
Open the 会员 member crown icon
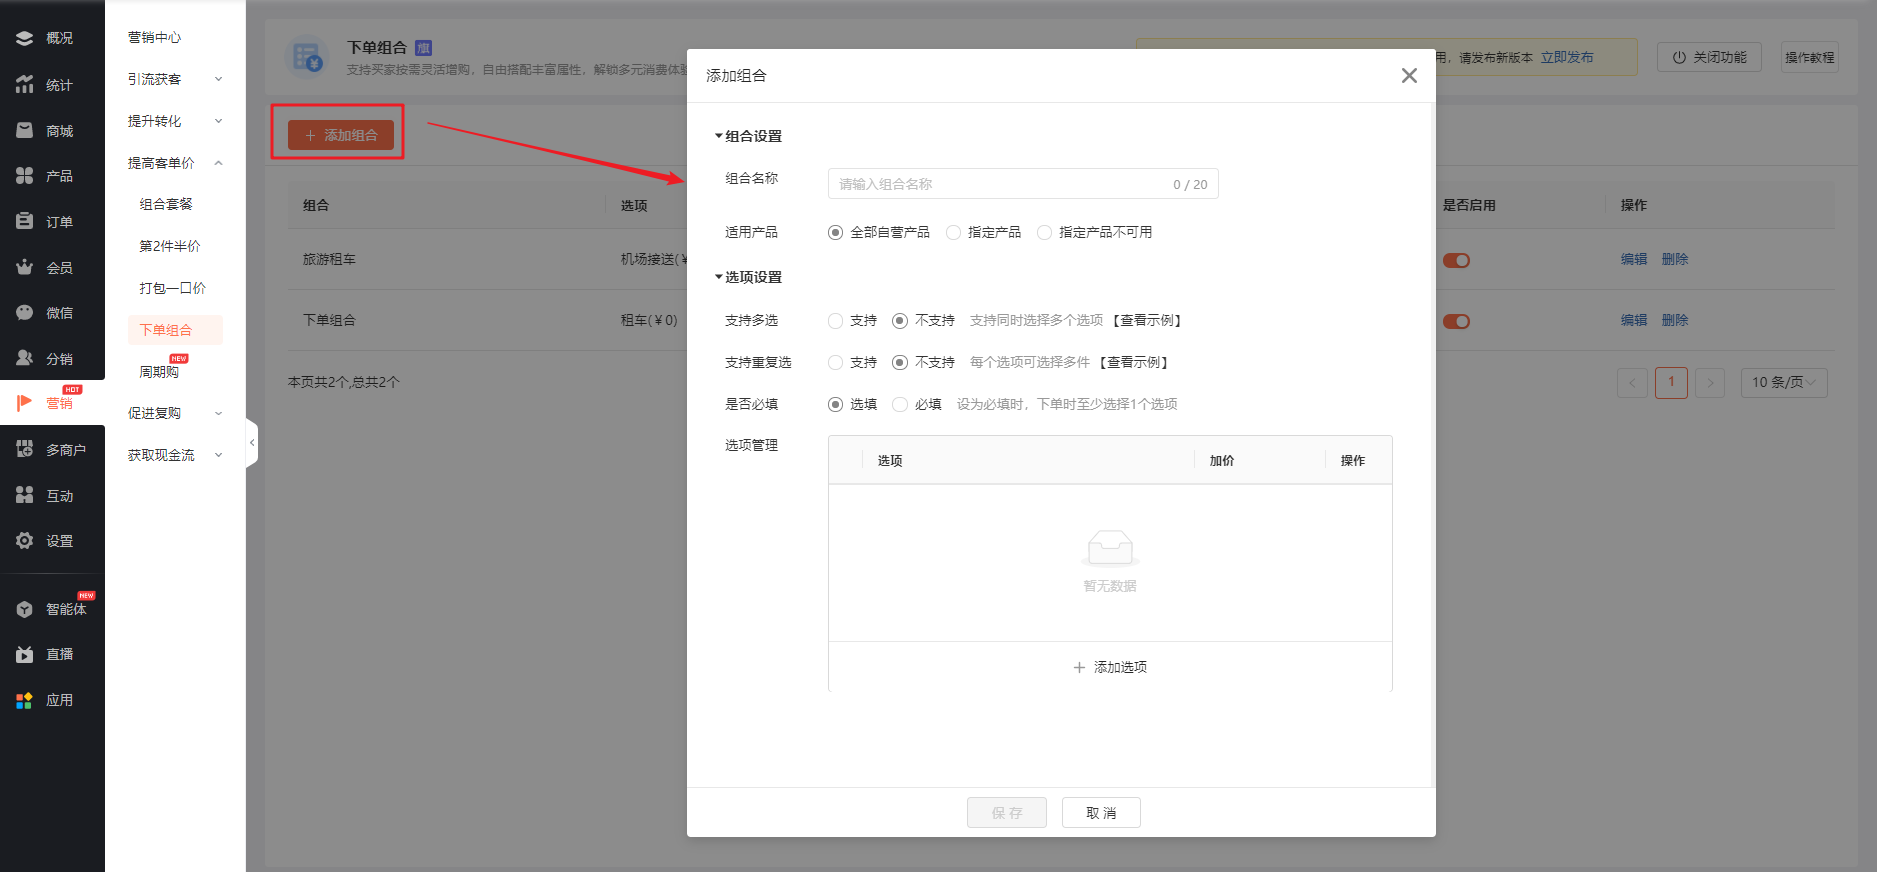(25, 267)
